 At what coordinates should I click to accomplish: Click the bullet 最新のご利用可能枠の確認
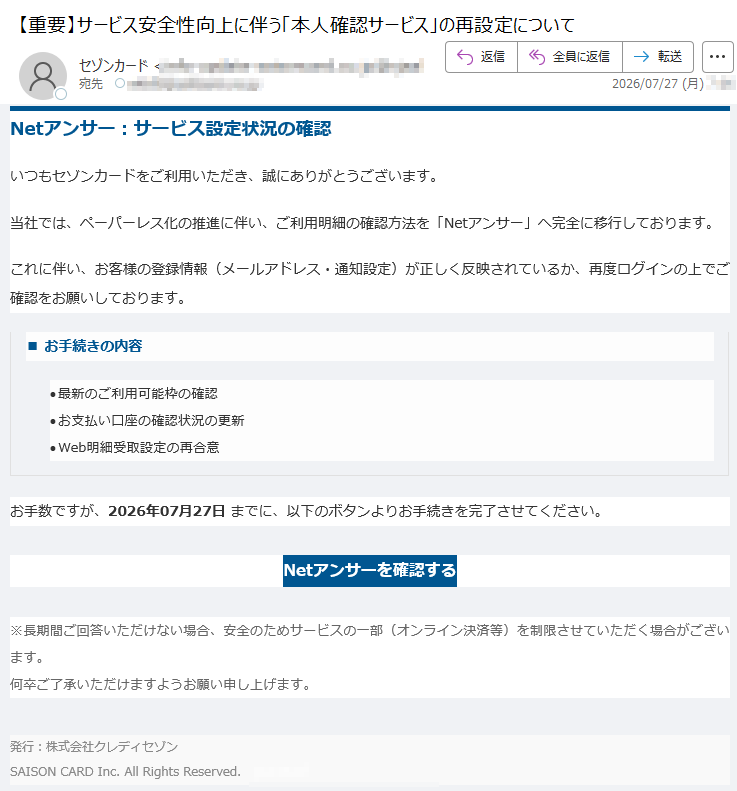(x=138, y=393)
